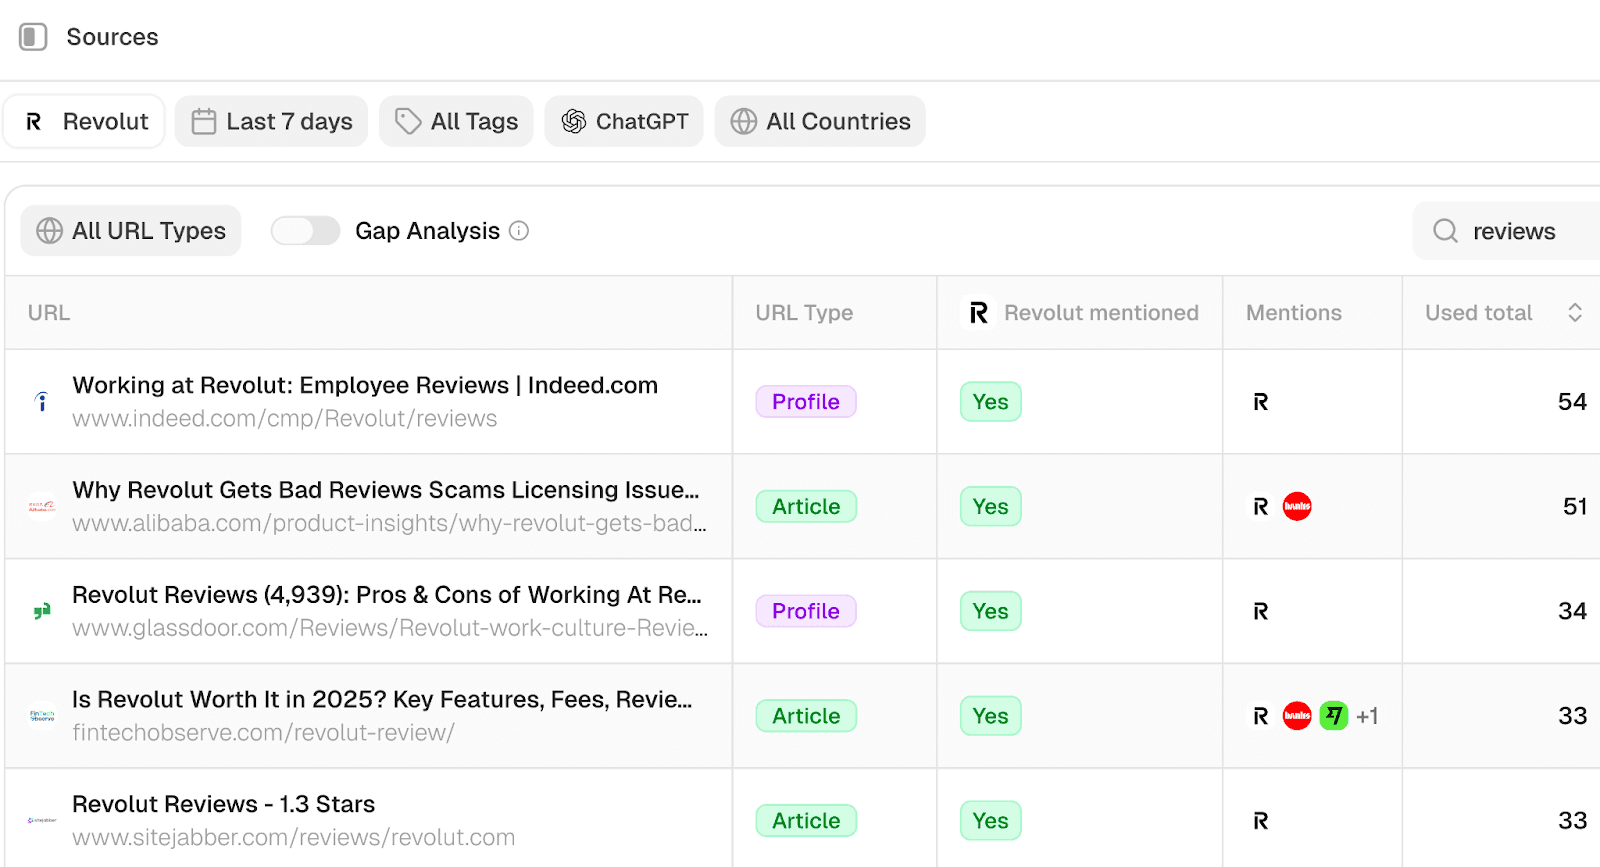Click the URL column header
1600x867 pixels.
49,313
